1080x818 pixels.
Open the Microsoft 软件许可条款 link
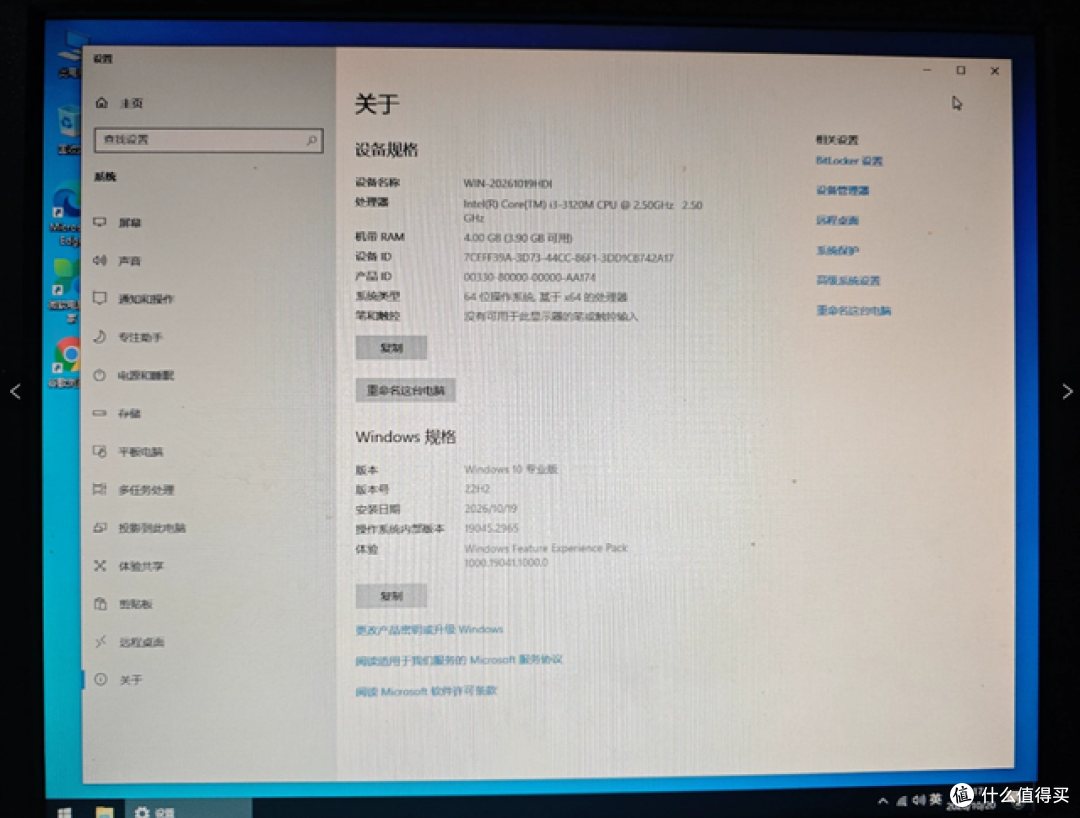[426, 691]
